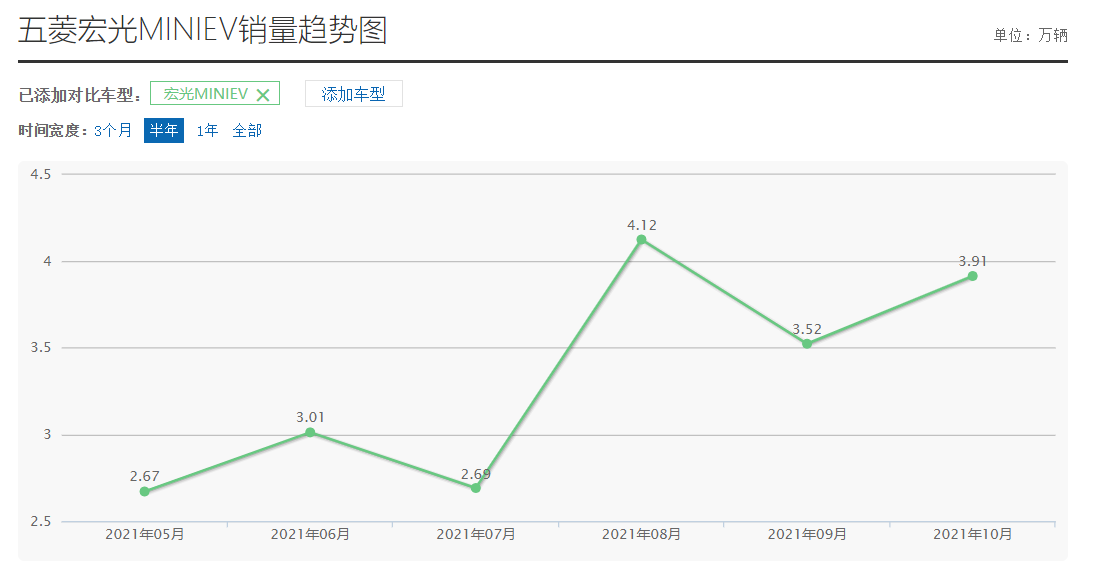
Task: Click the 2021年10月 data point 3.91
Action: (973, 276)
